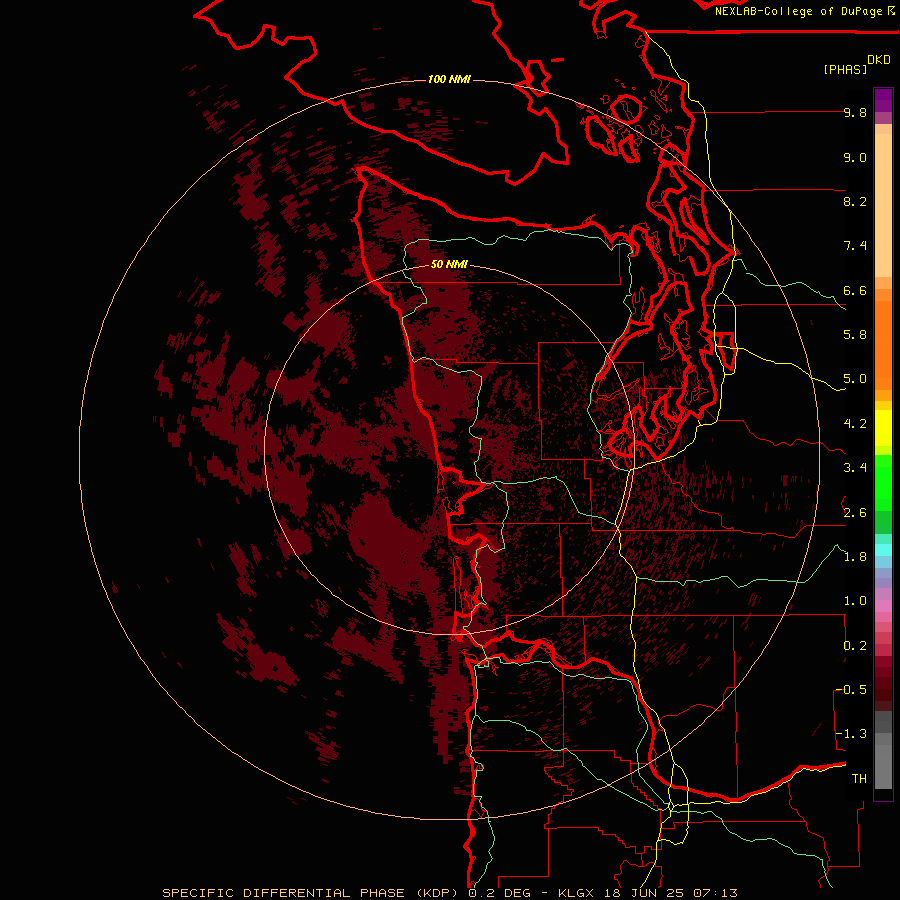Click the DKD label above the color scale

click(879, 60)
